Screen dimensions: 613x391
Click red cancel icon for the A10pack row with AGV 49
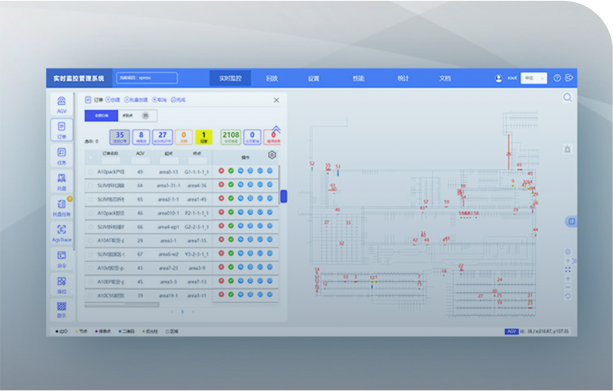pos(221,171)
